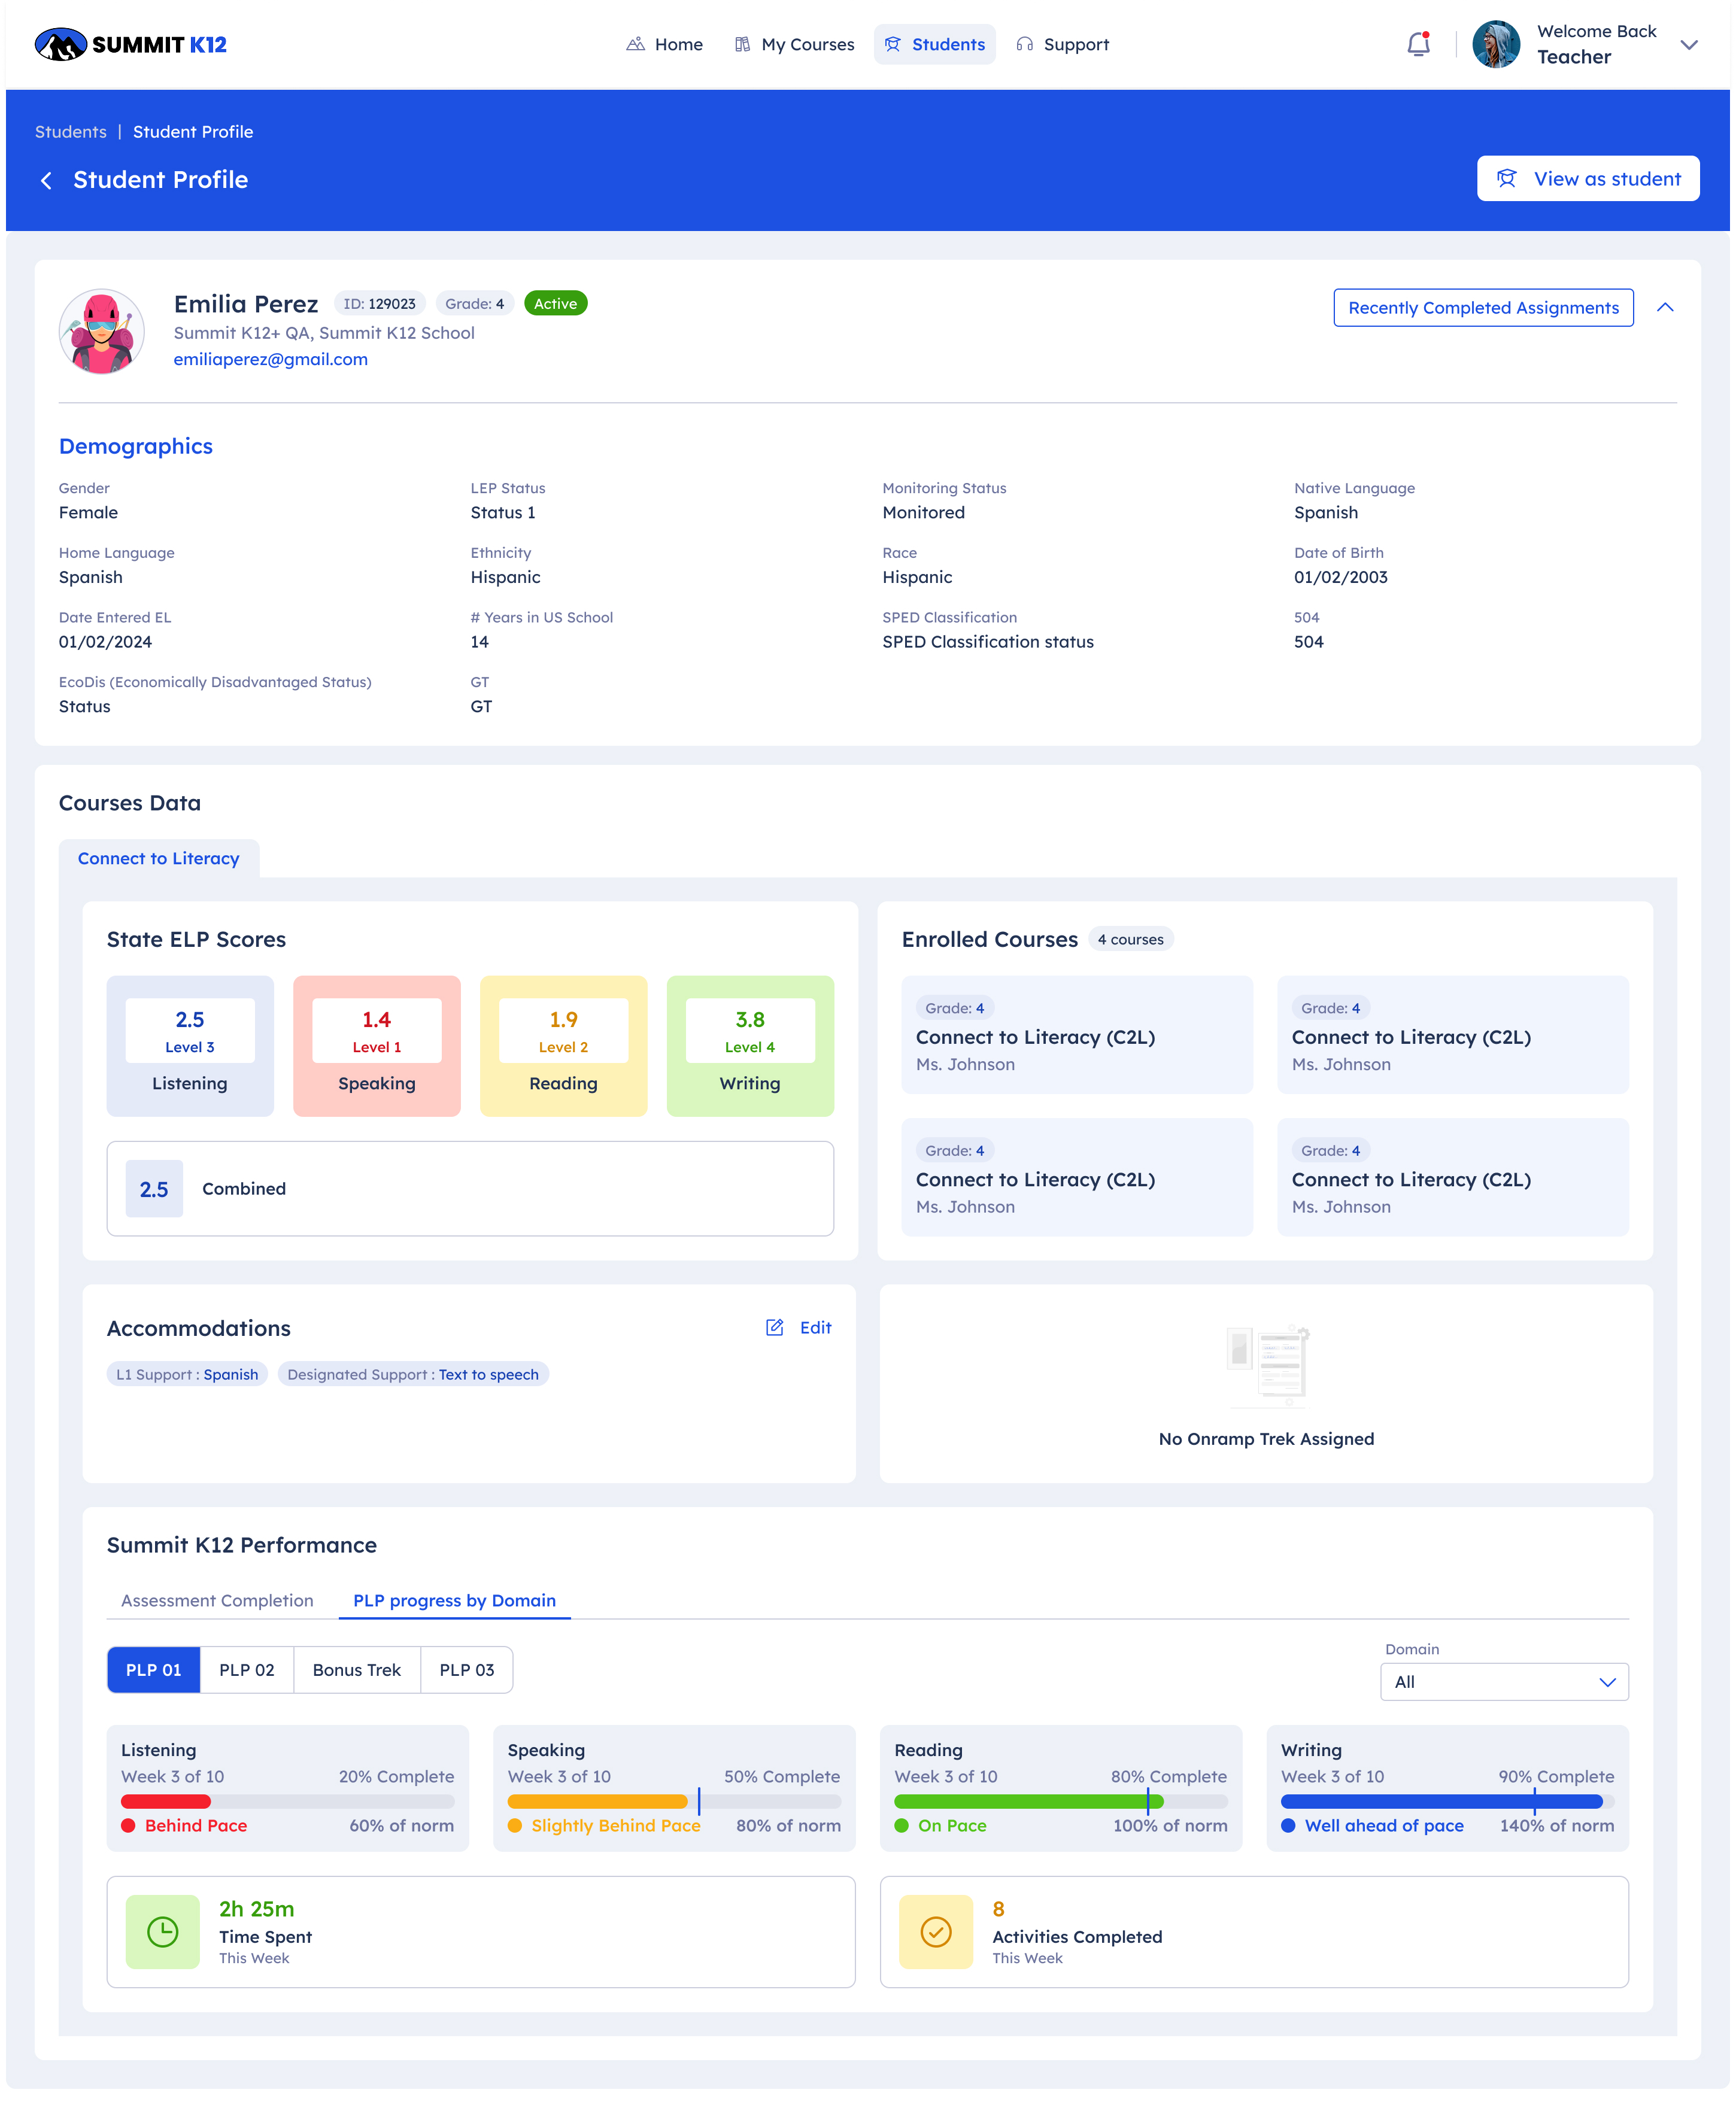Click the teacher profile avatar
Image resolution: width=1736 pixels, height=2108 pixels.
pyautogui.click(x=1496, y=44)
